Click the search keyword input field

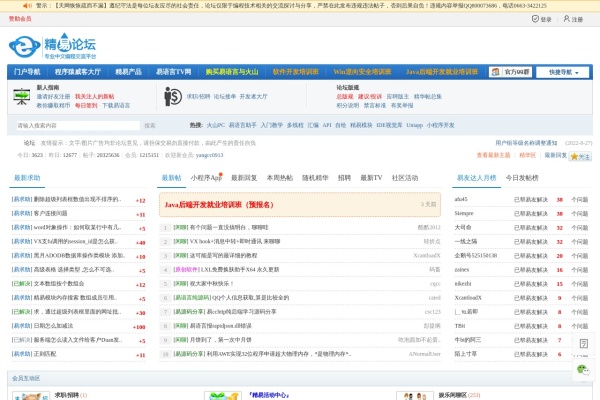click(75, 126)
